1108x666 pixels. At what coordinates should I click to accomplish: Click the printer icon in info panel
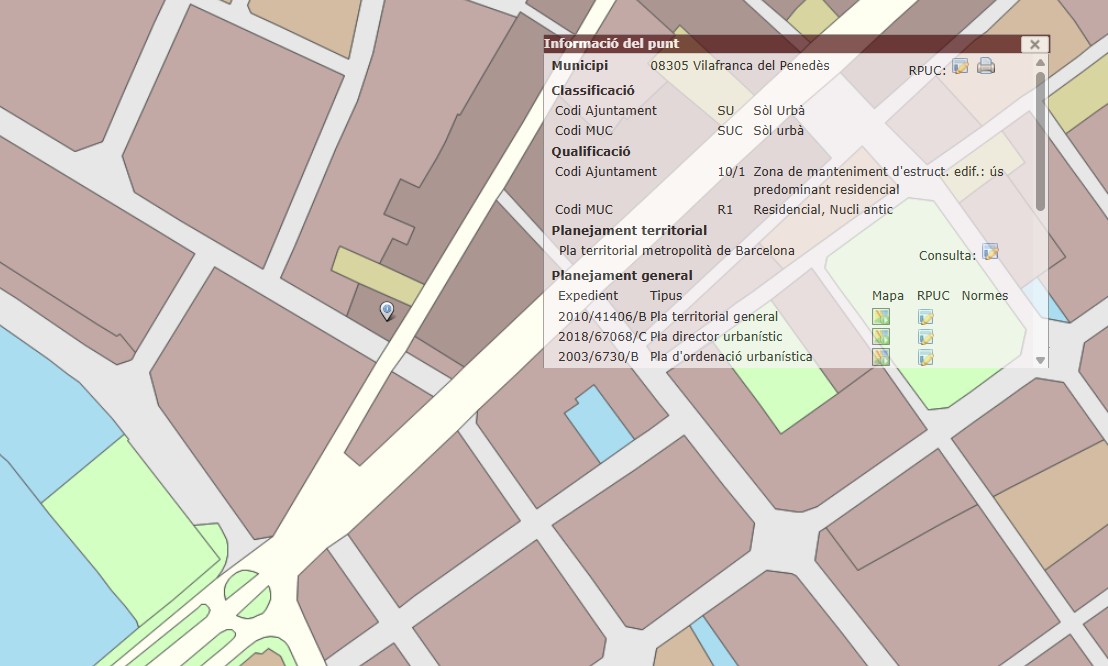click(x=986, y=67)
